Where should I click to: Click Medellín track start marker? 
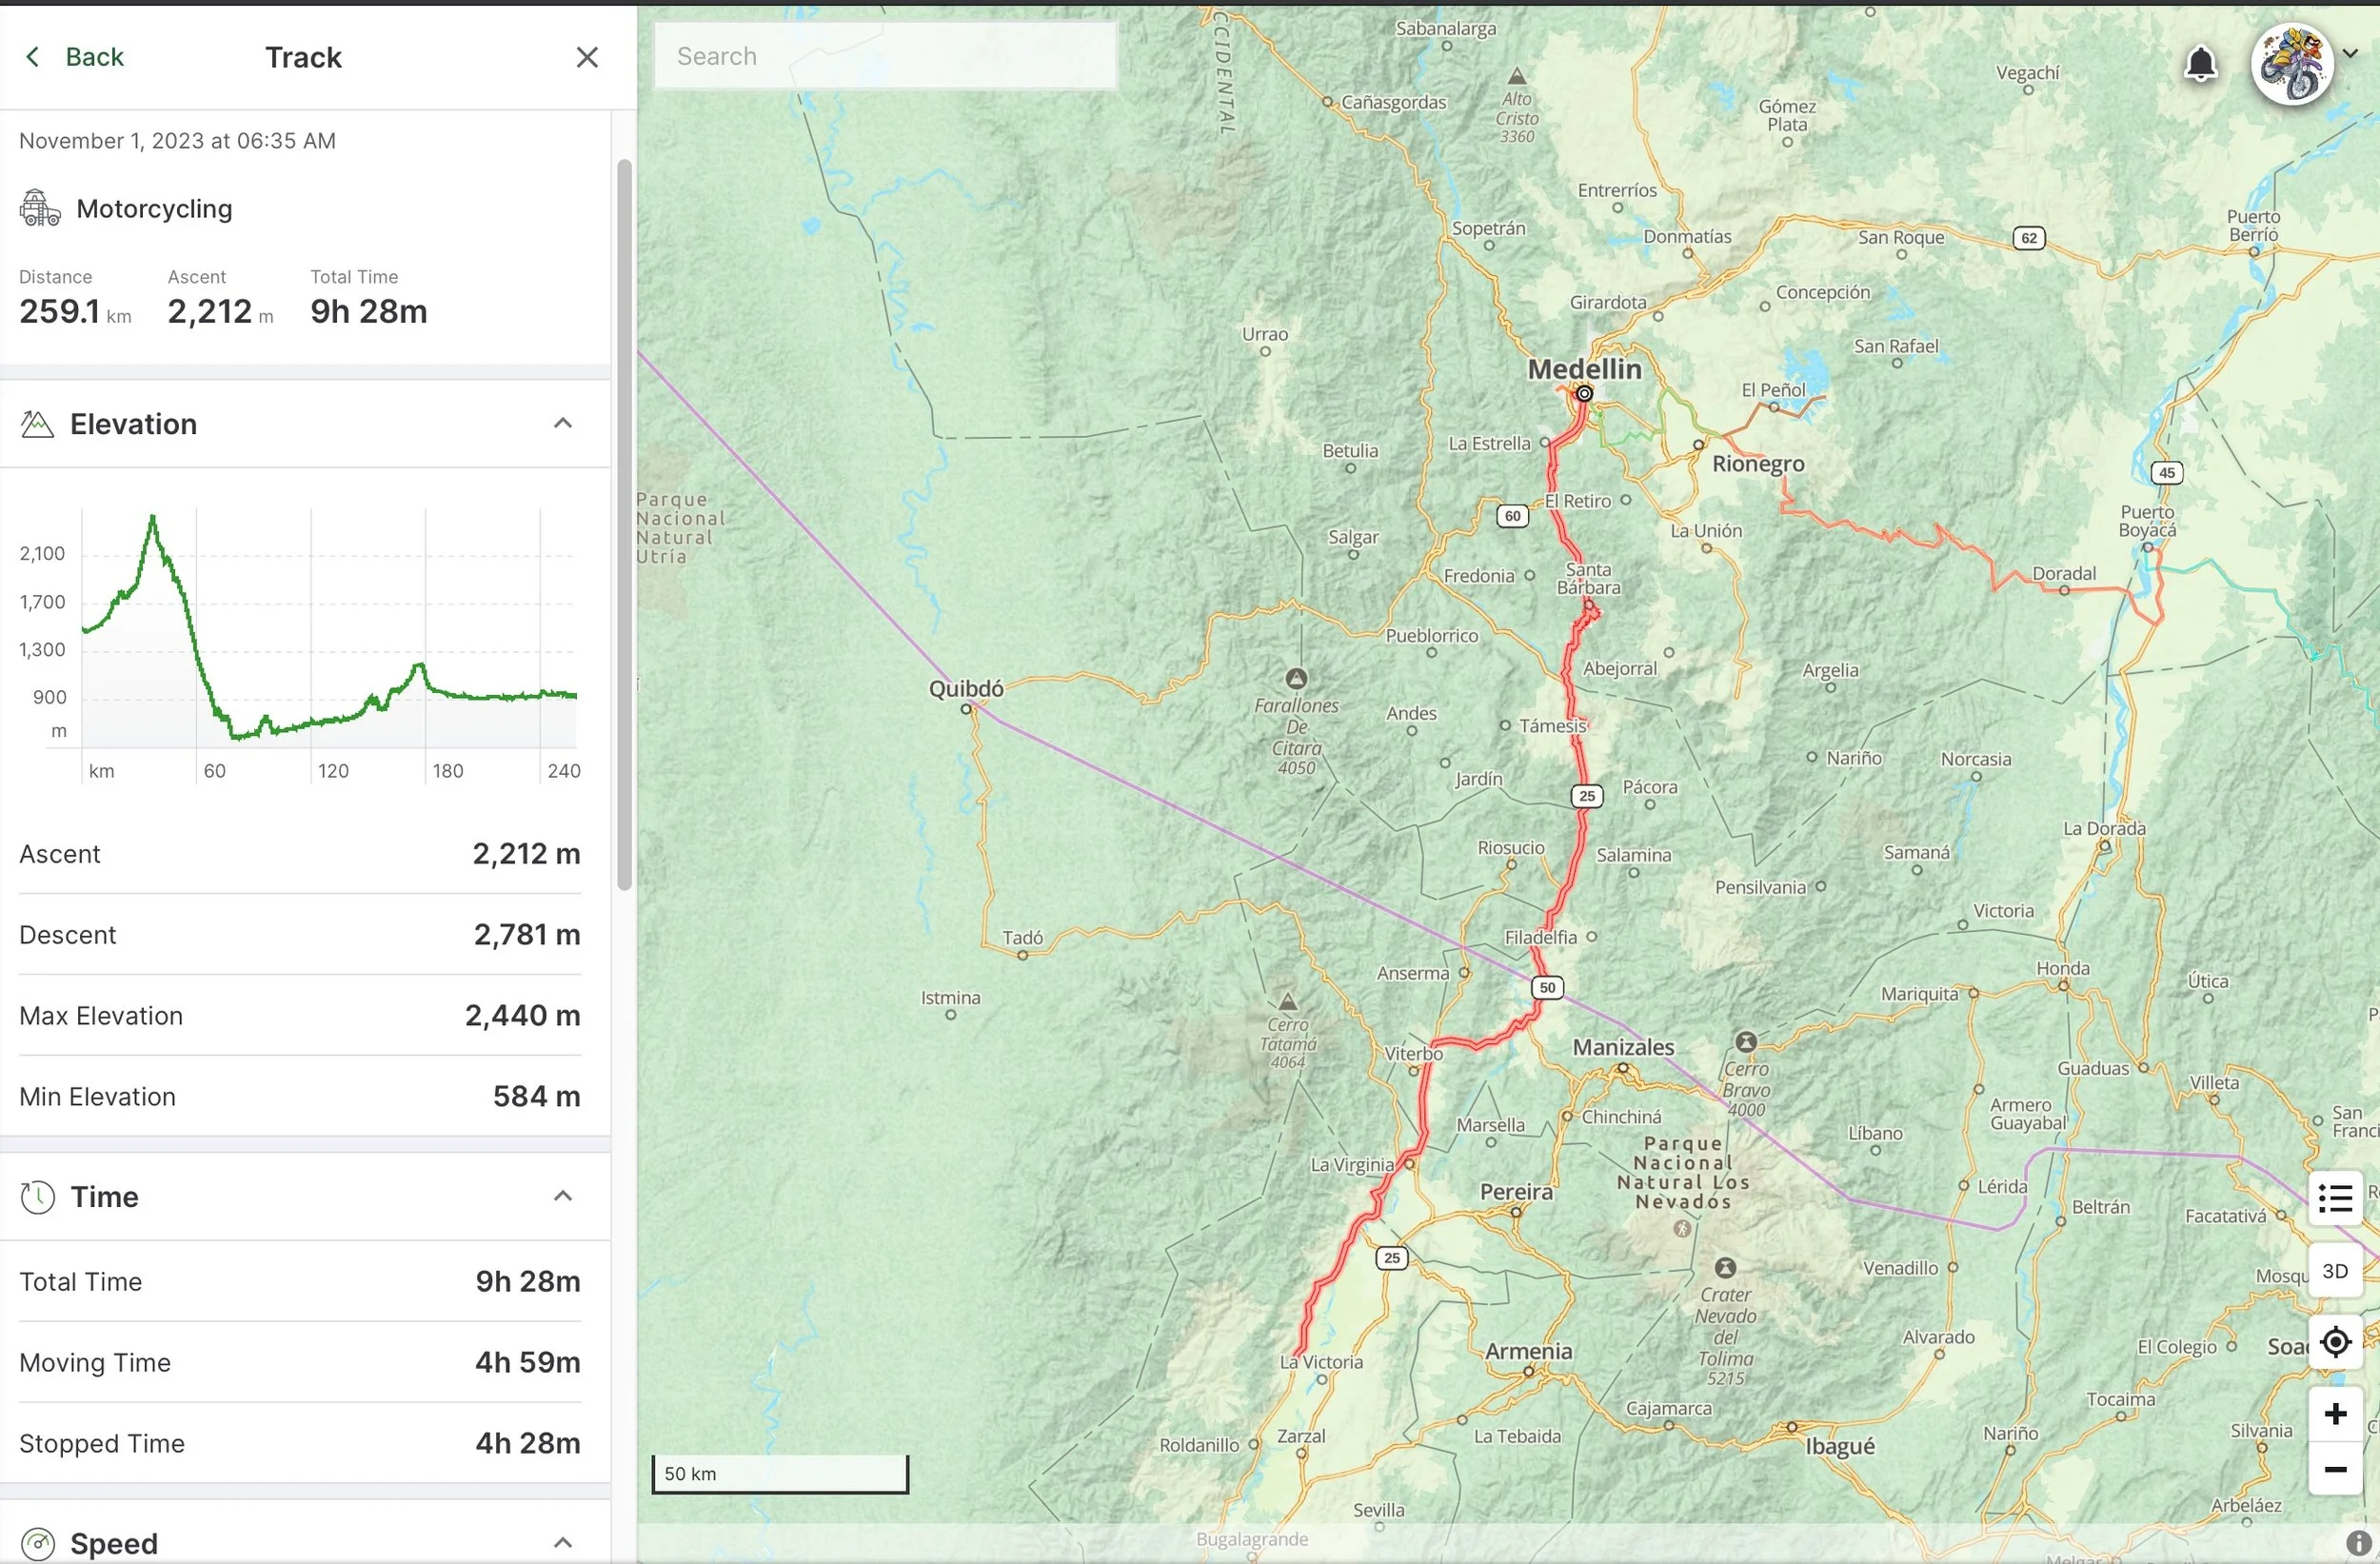1584,394
